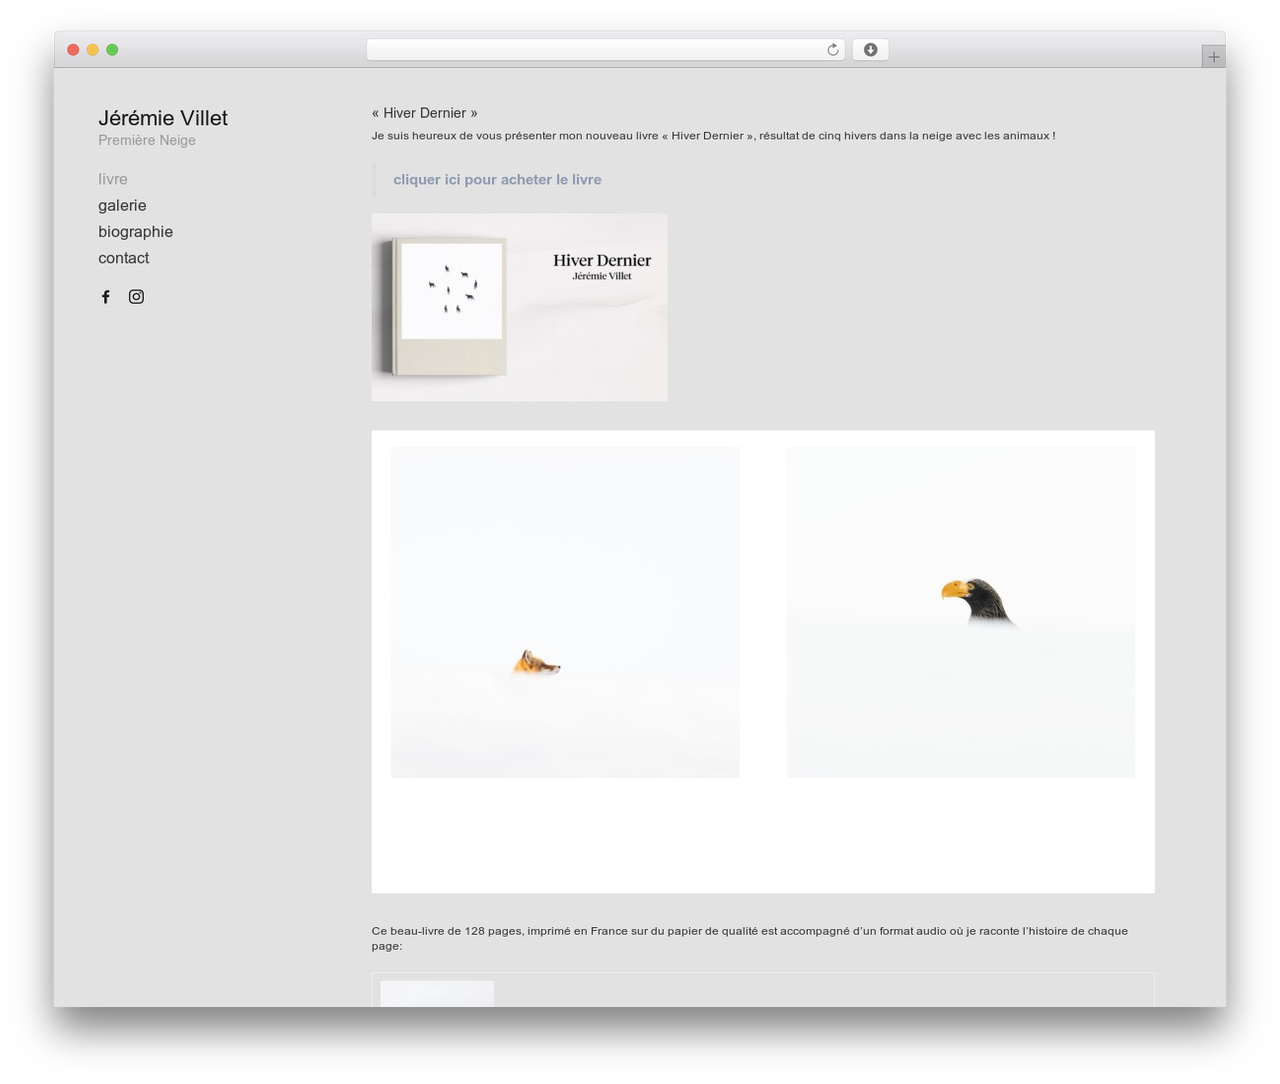Click the Première Neige subtitle
This screenshot has height=1084, width=1280.
(147, 140)
